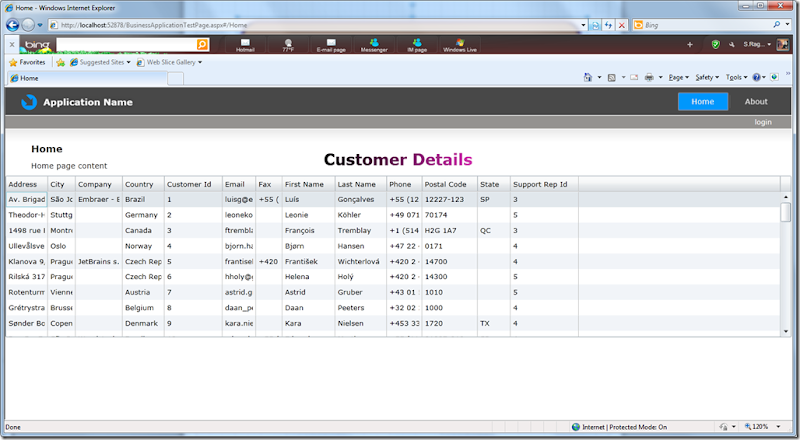
Task: Click the grid's scroll down arrow
Action: [x=786, y=331]
